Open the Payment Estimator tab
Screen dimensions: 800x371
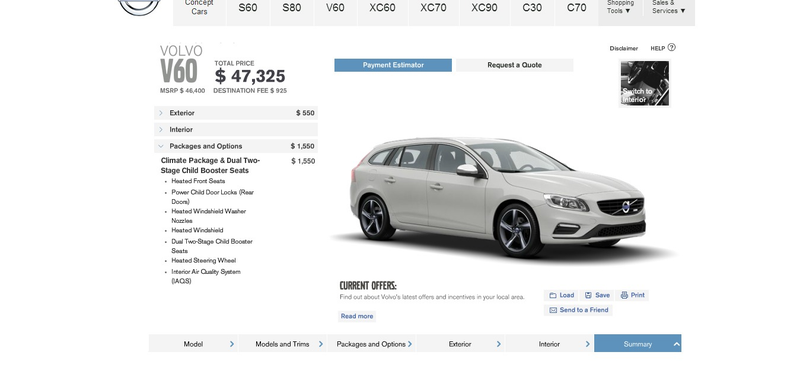[393, 65]
